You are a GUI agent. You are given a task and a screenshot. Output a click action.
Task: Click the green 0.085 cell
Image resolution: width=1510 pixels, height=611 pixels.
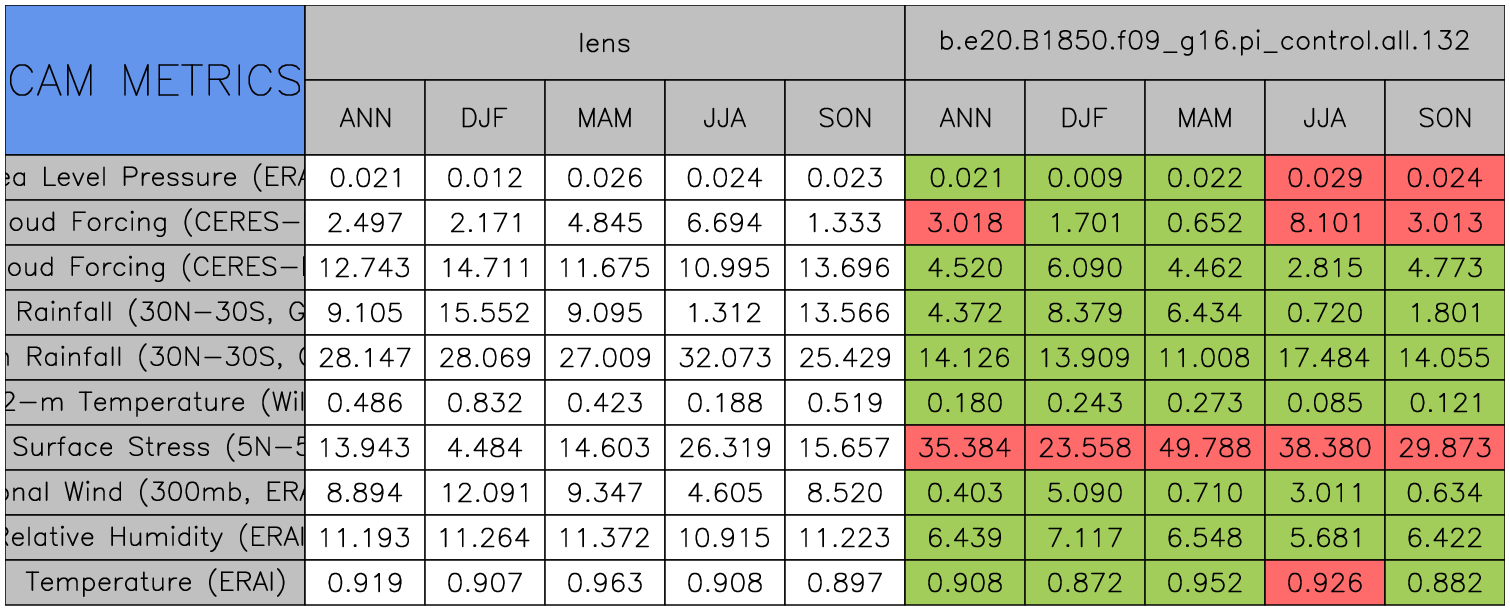pyautogui.click(x=1324, y=403)
